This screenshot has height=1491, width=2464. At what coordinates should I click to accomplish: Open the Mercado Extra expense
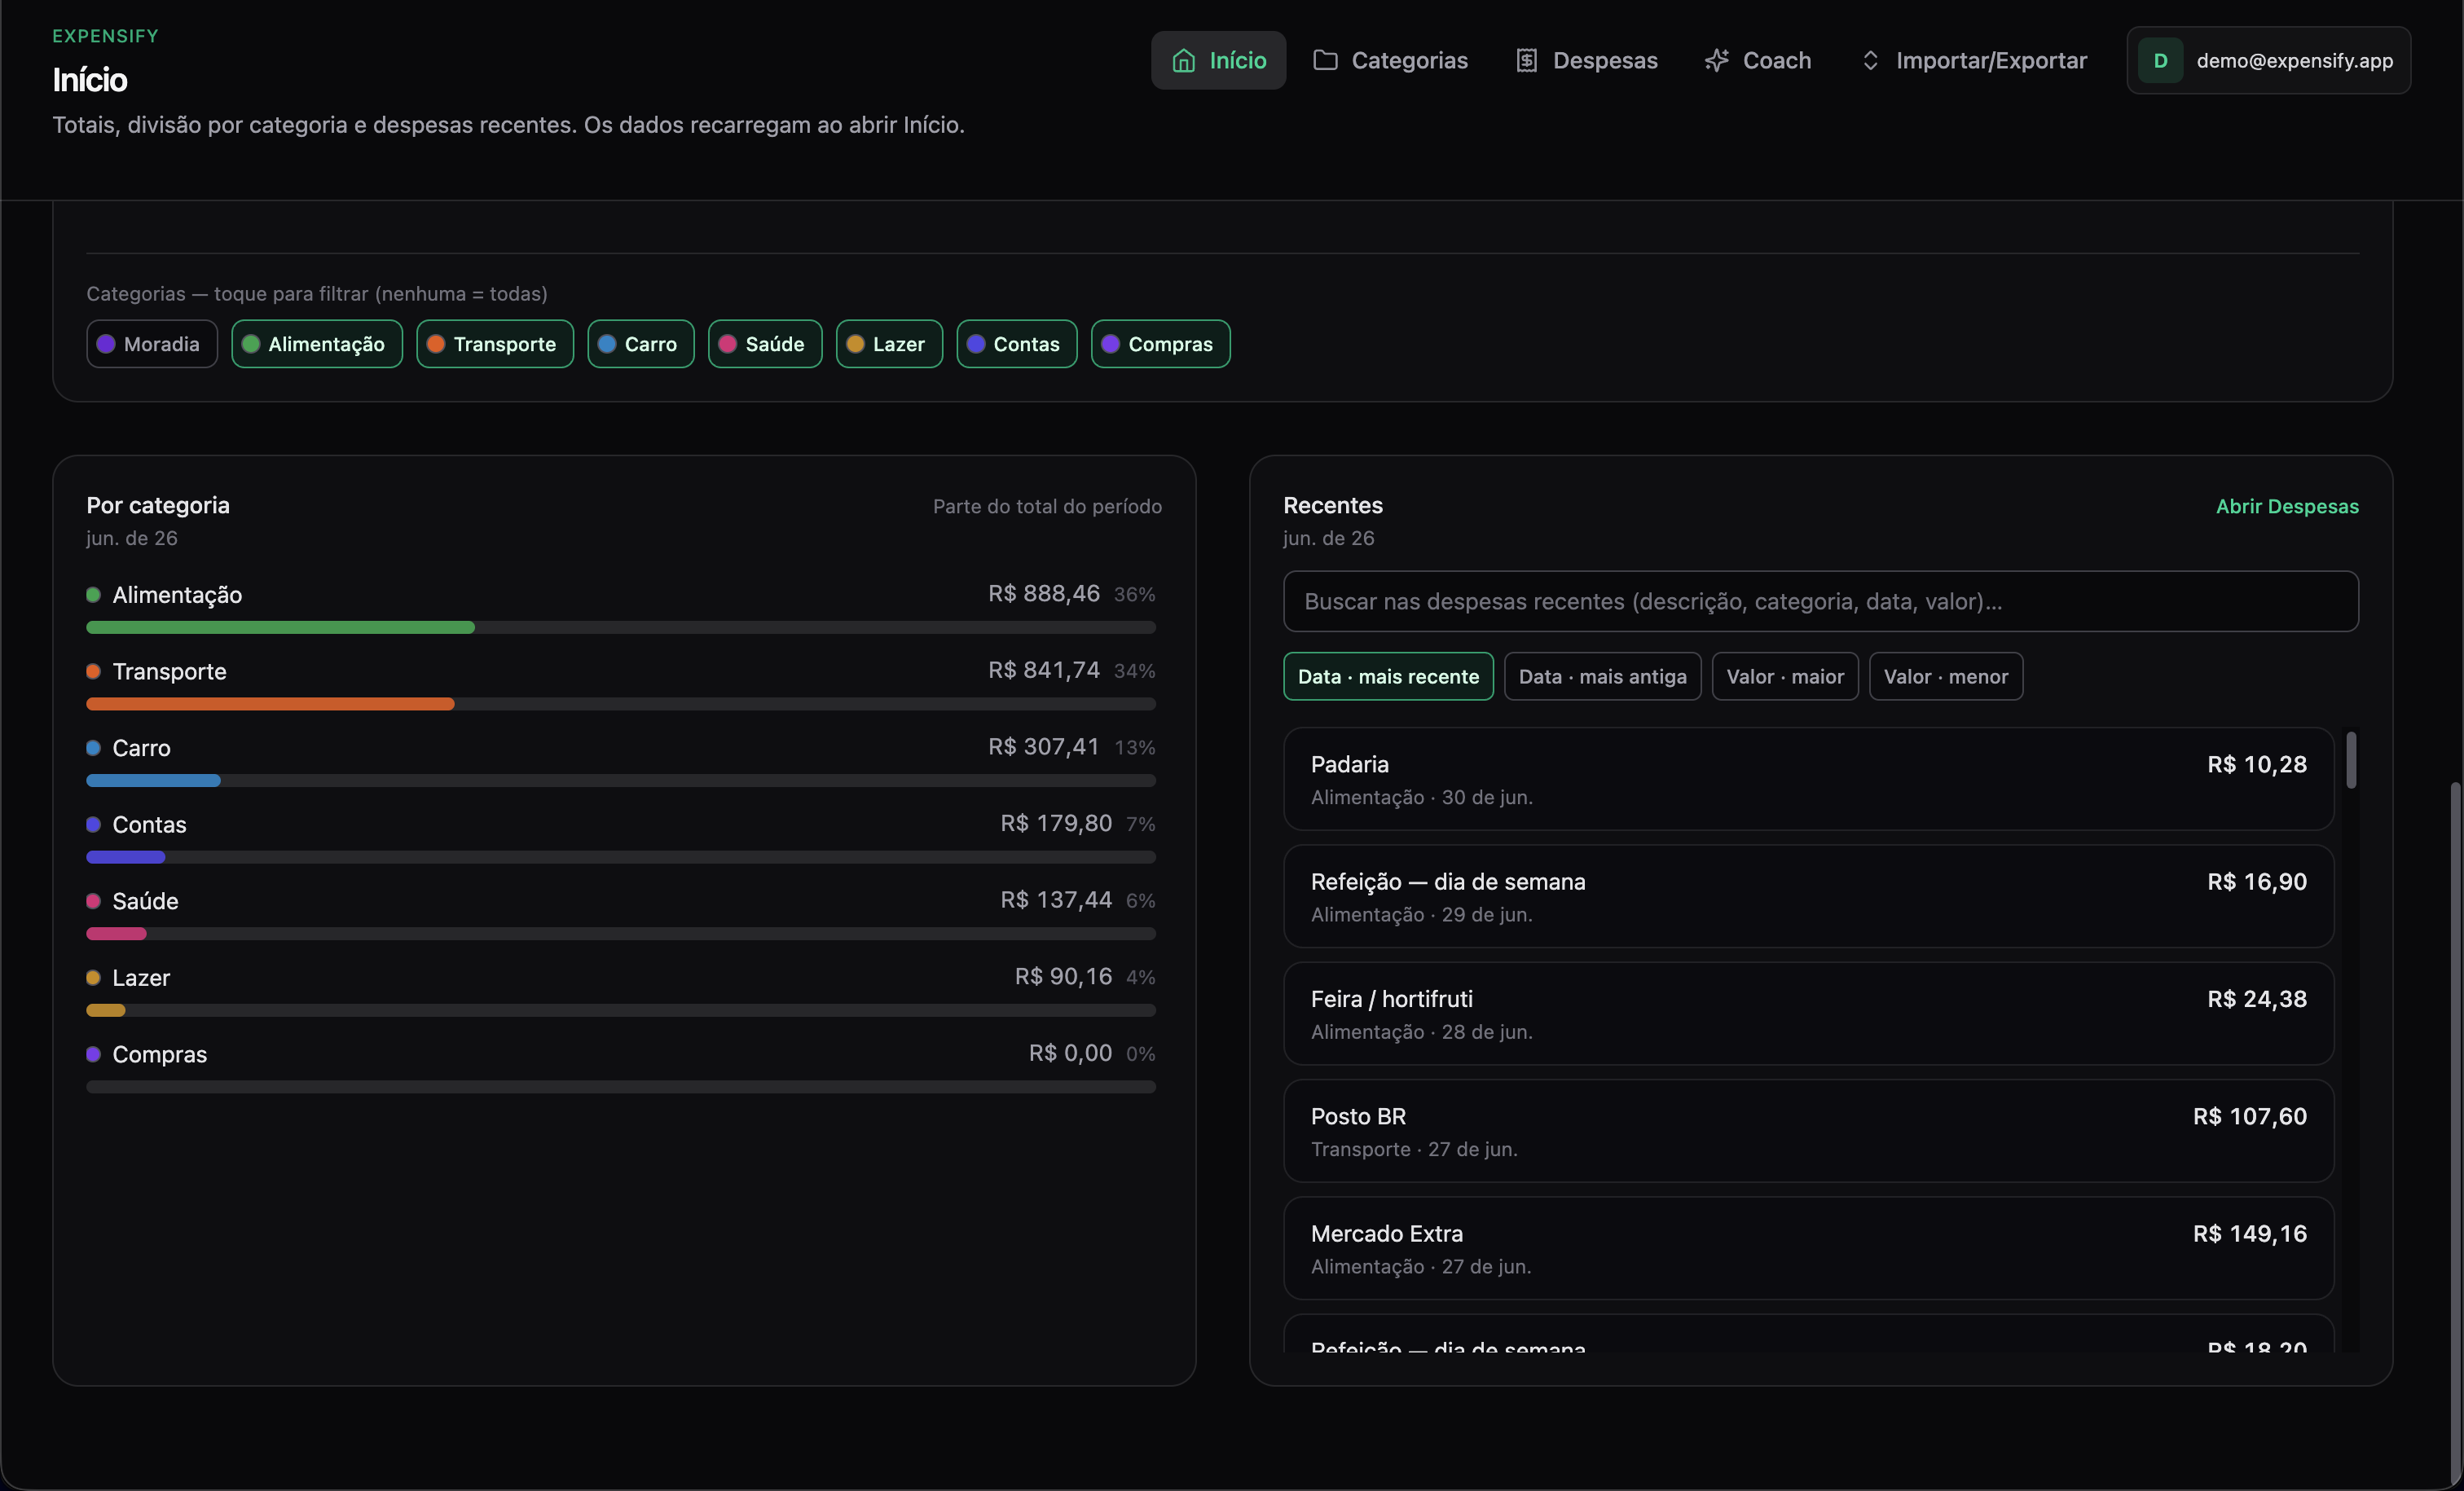pos(1809,1248)
